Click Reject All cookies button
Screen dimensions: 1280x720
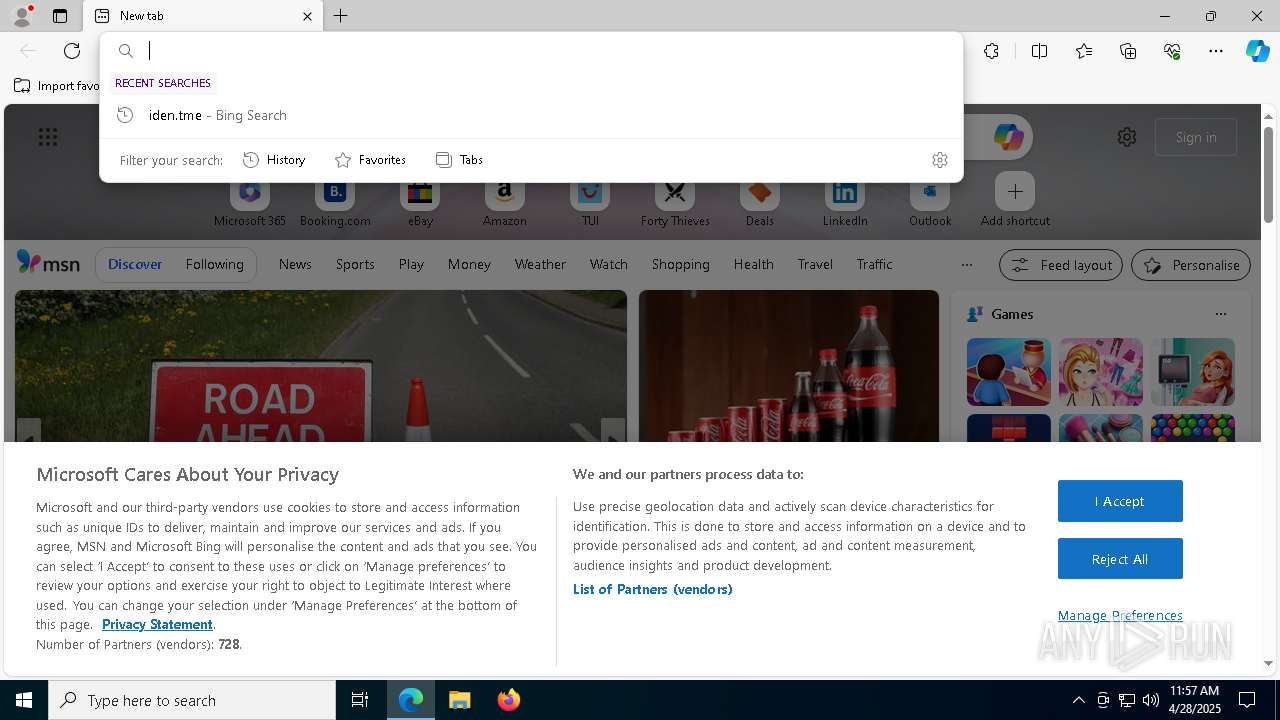[1120, 559]
